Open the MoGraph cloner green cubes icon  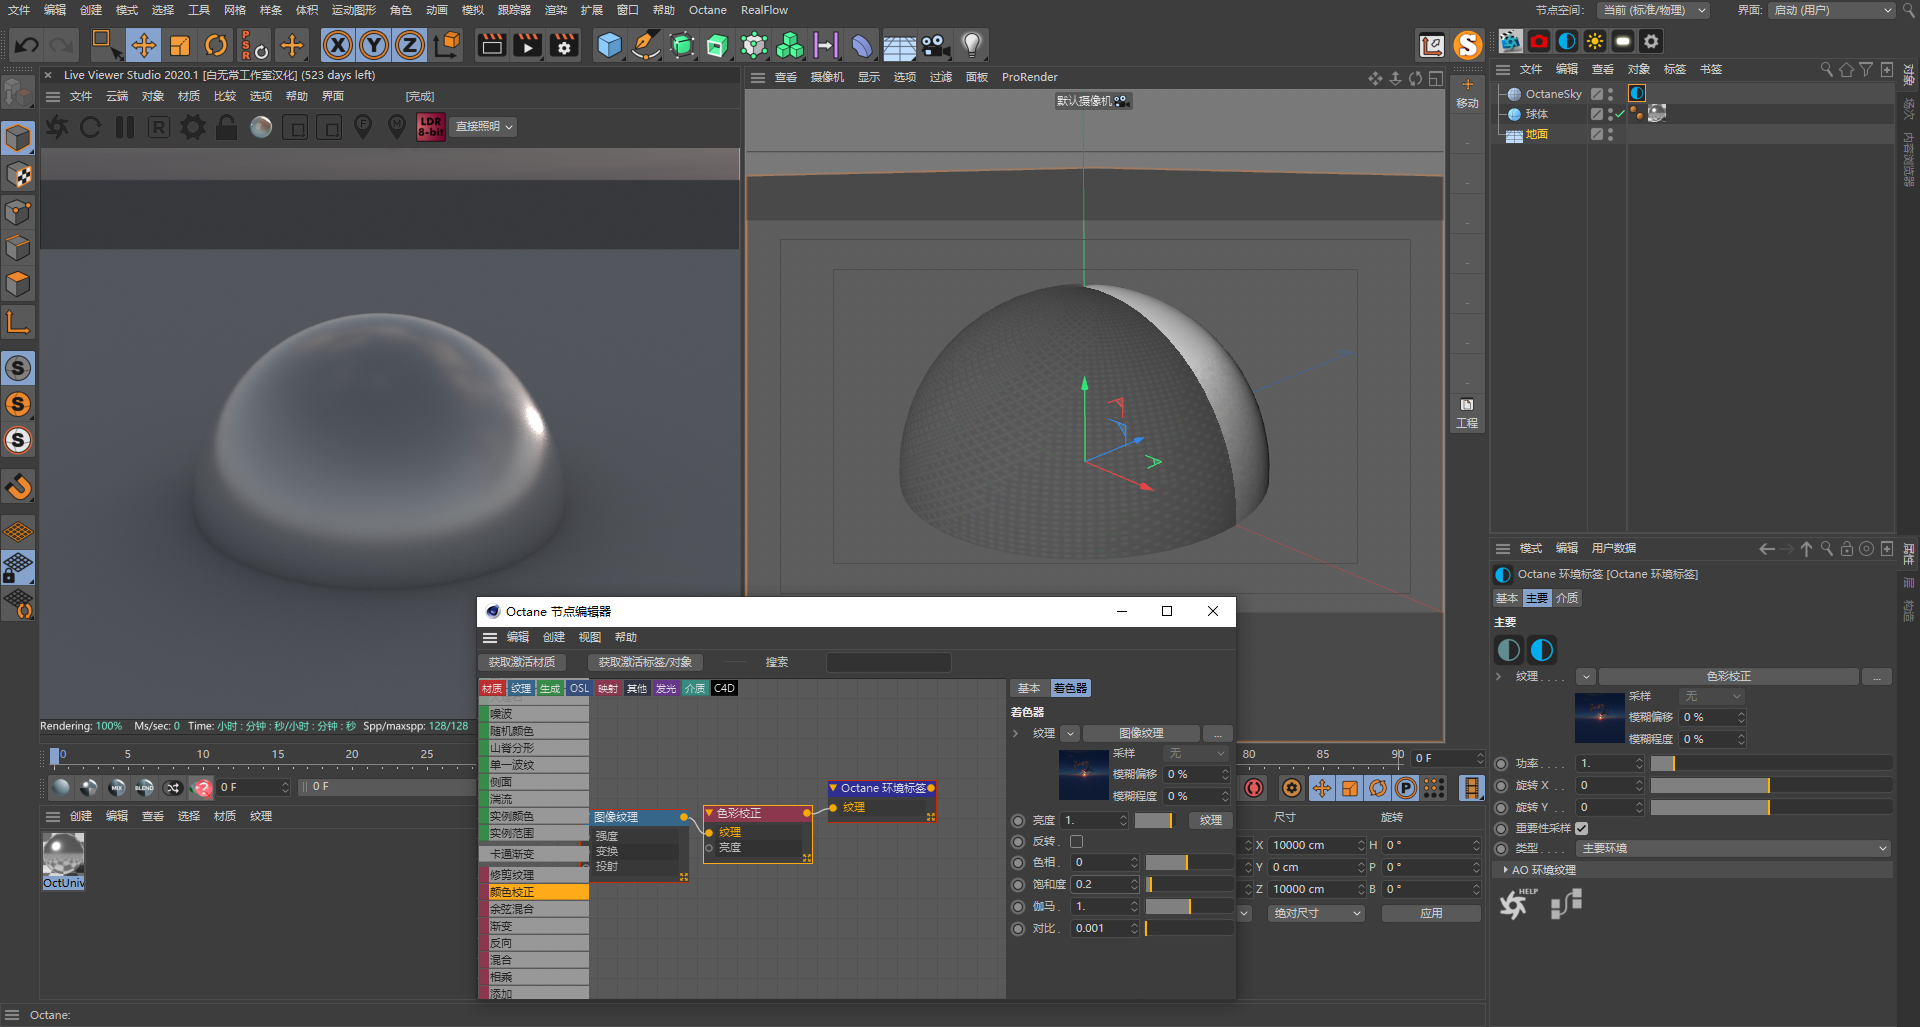coord(790,45)
